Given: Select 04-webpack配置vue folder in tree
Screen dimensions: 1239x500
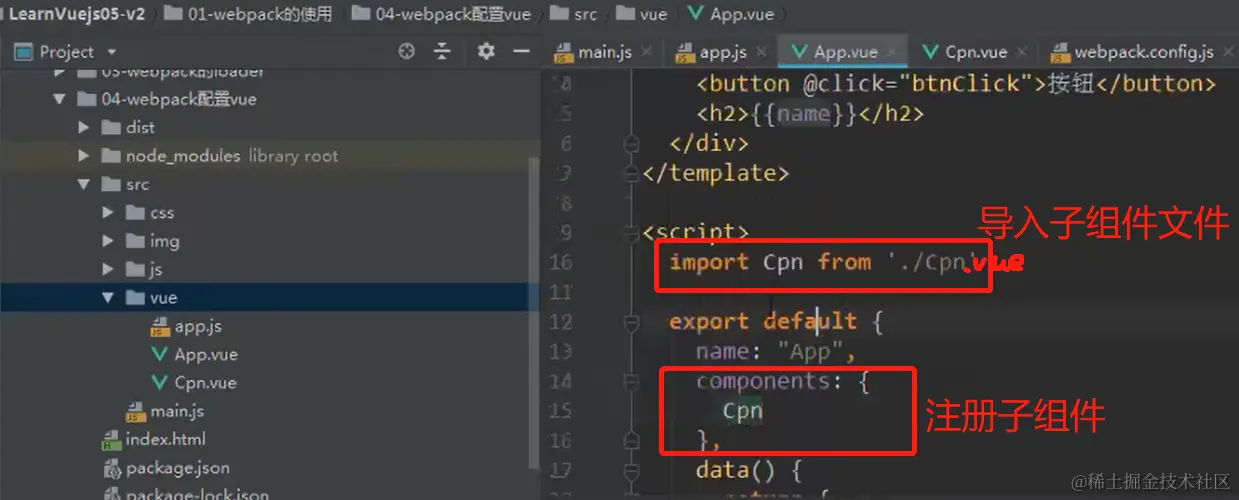Looking at the screenshot, I should pyautogui.click(x=167, y=99).
